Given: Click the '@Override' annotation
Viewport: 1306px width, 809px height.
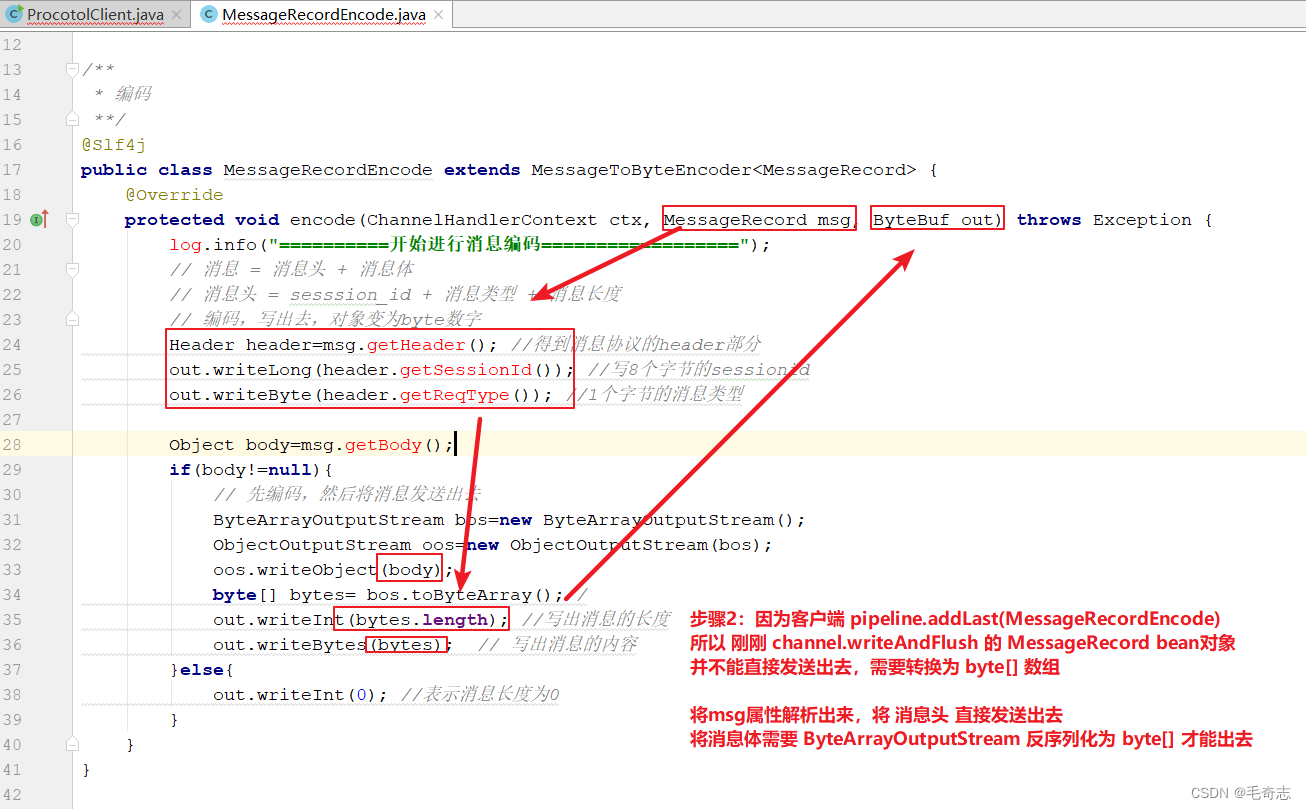Looking at the screenshot, I should click(174, 194).
